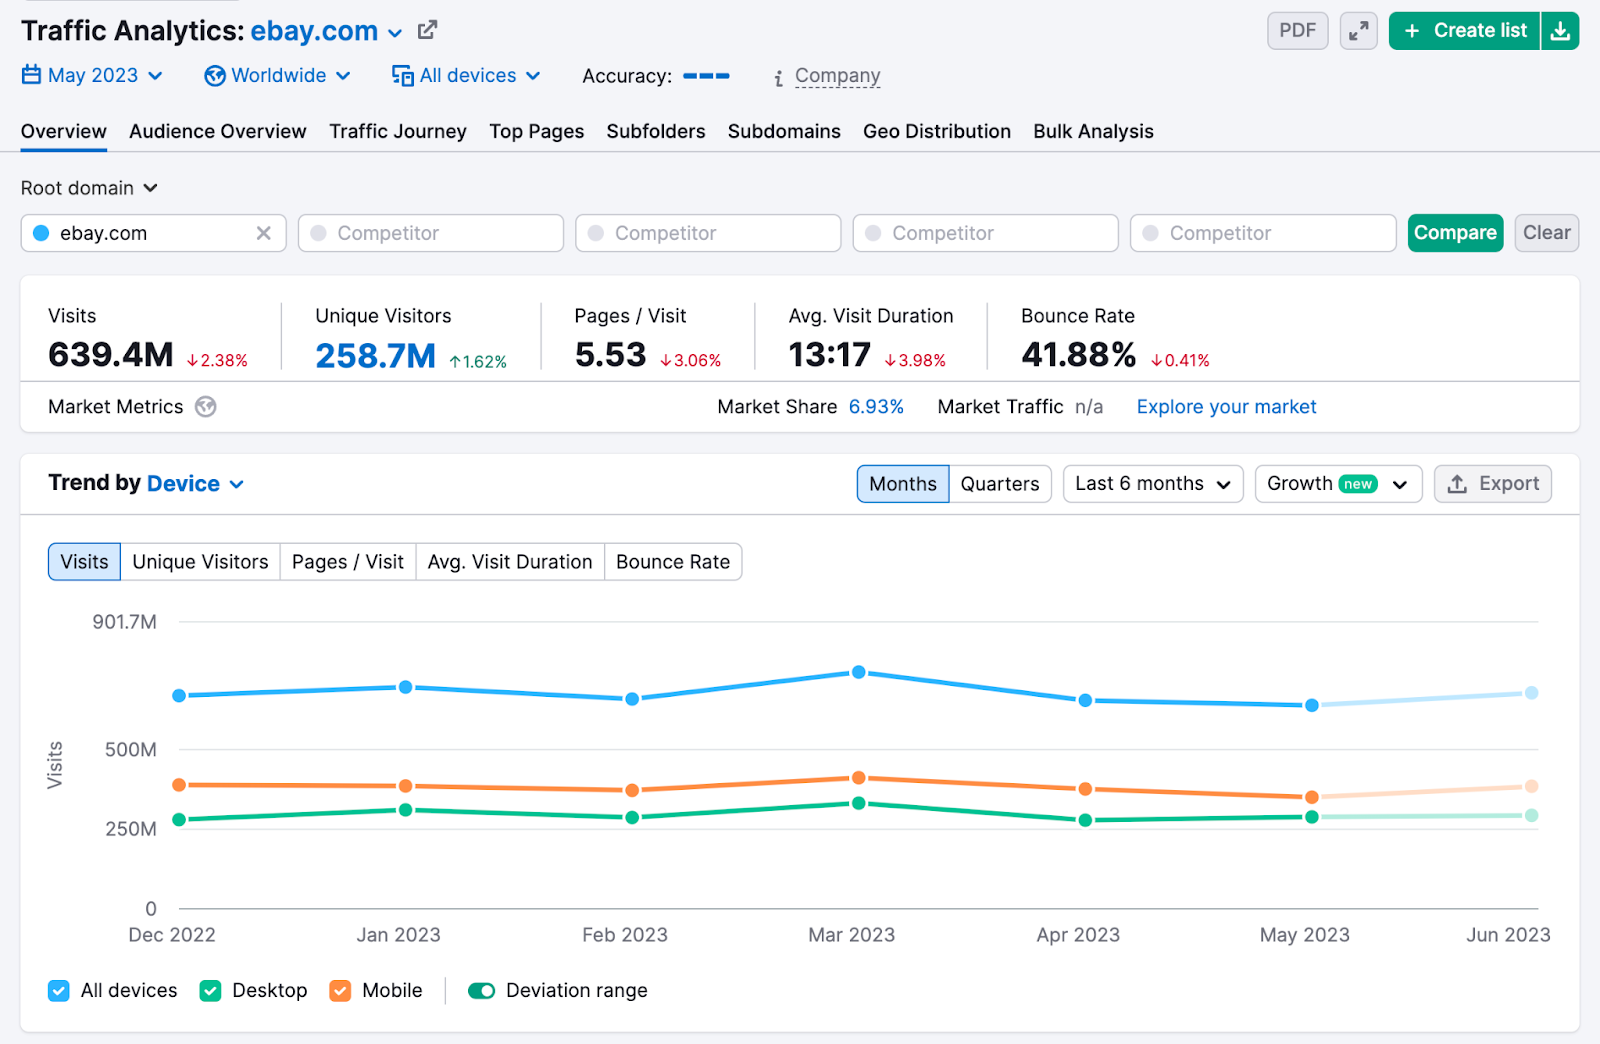Image resolution: width=1600 pixels, height=1044 pixels.
Task: Click the Accuracy indicator dashes
Action: pos(706,76)
